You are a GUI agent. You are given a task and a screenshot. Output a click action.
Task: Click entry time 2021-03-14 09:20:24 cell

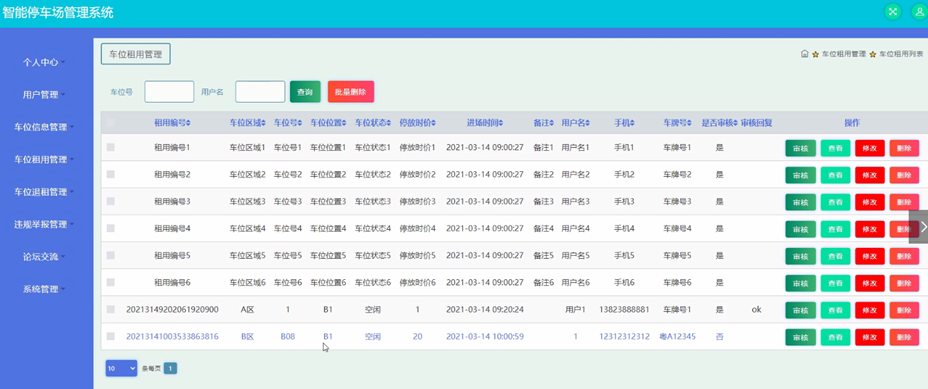(x=485, y=309)
